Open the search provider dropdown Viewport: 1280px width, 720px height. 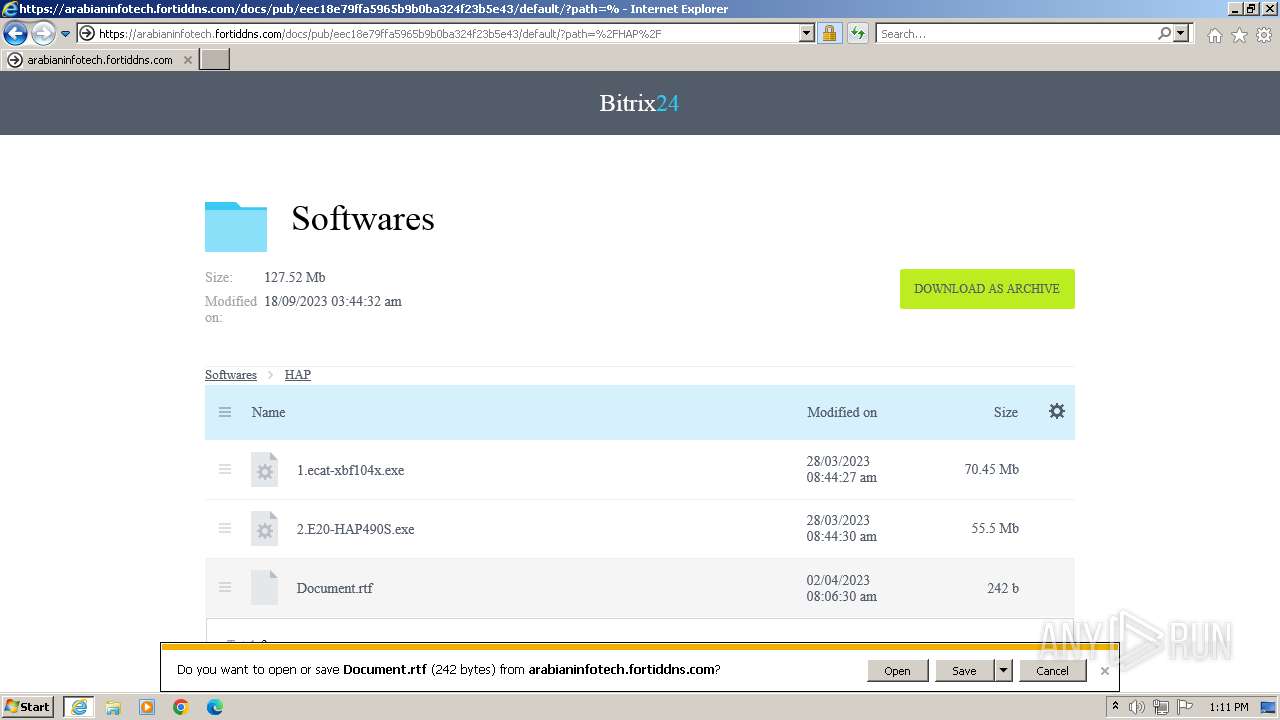1181,34
